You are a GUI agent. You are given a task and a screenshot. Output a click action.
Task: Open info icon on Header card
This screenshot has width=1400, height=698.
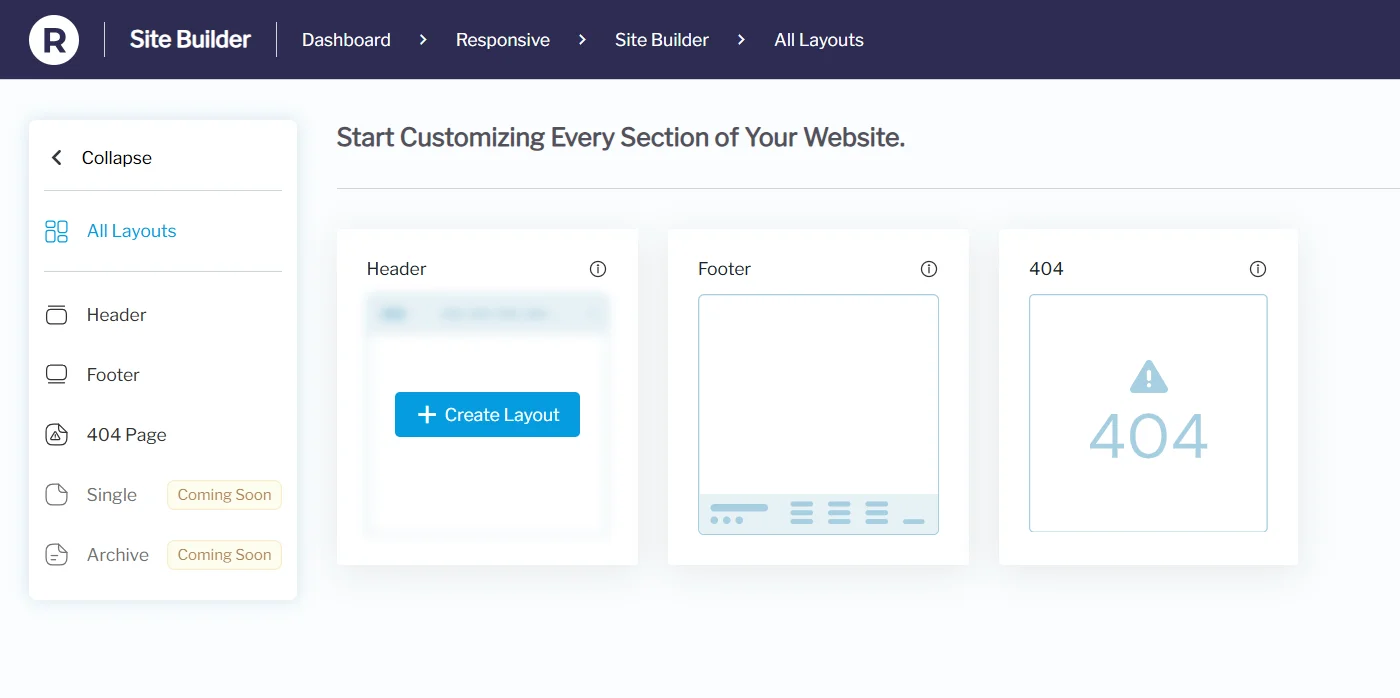[x=598, y=269]
